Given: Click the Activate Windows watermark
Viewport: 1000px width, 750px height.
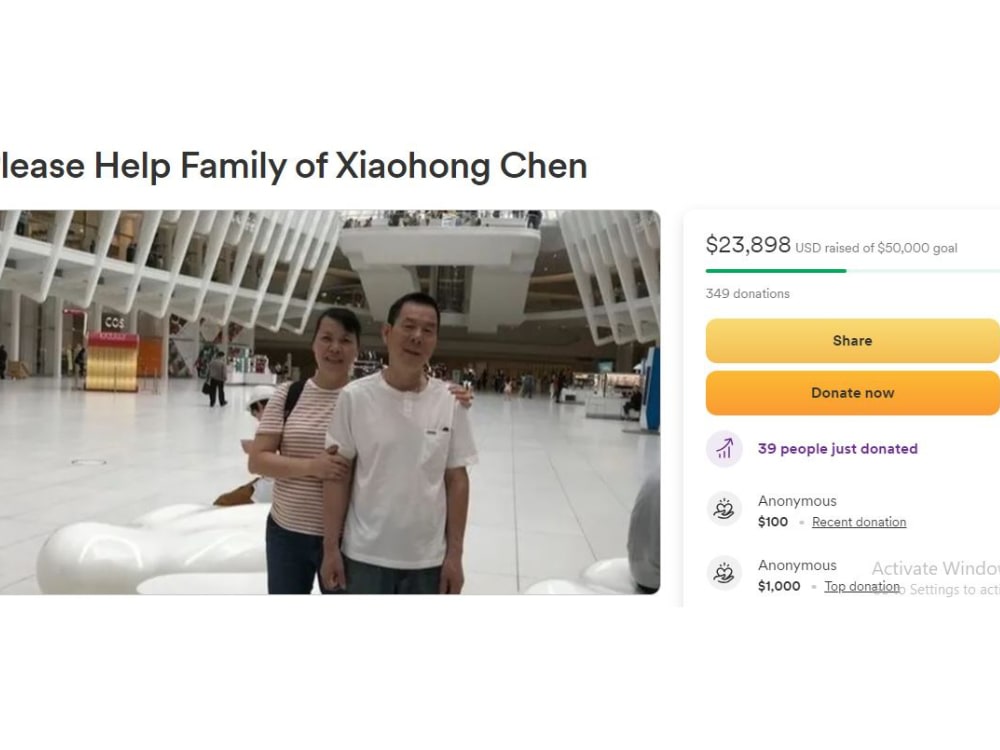Looking at the screenshot, I should click(936, 578).
